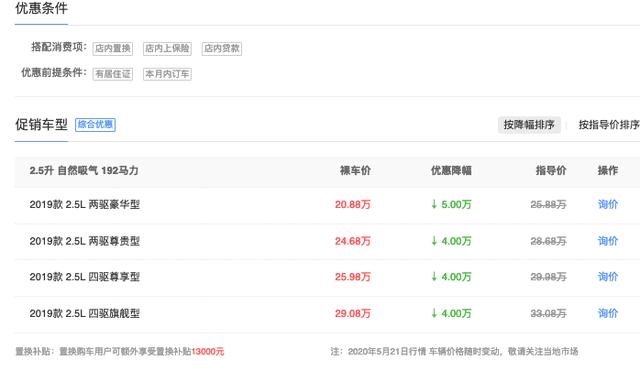This screenshot has width=640, height=371.
Task: Select the 2019款 2.5L 四驱尊享型 row name
Action: point(84,277)
